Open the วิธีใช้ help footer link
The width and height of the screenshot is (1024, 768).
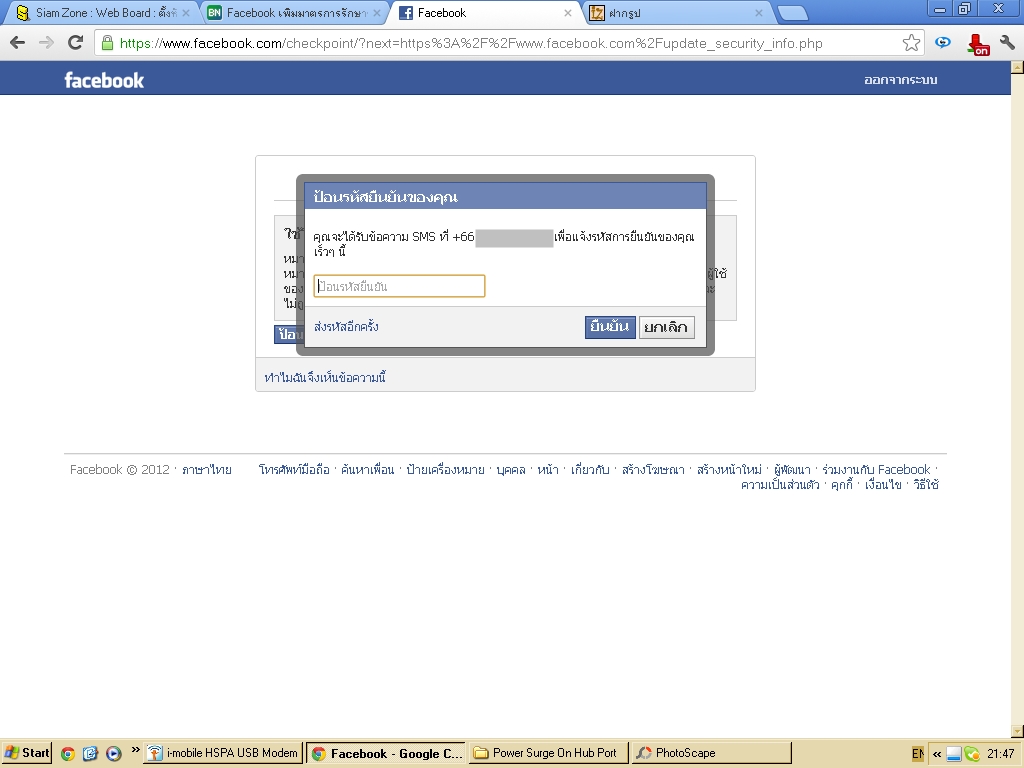pos(926,485)
